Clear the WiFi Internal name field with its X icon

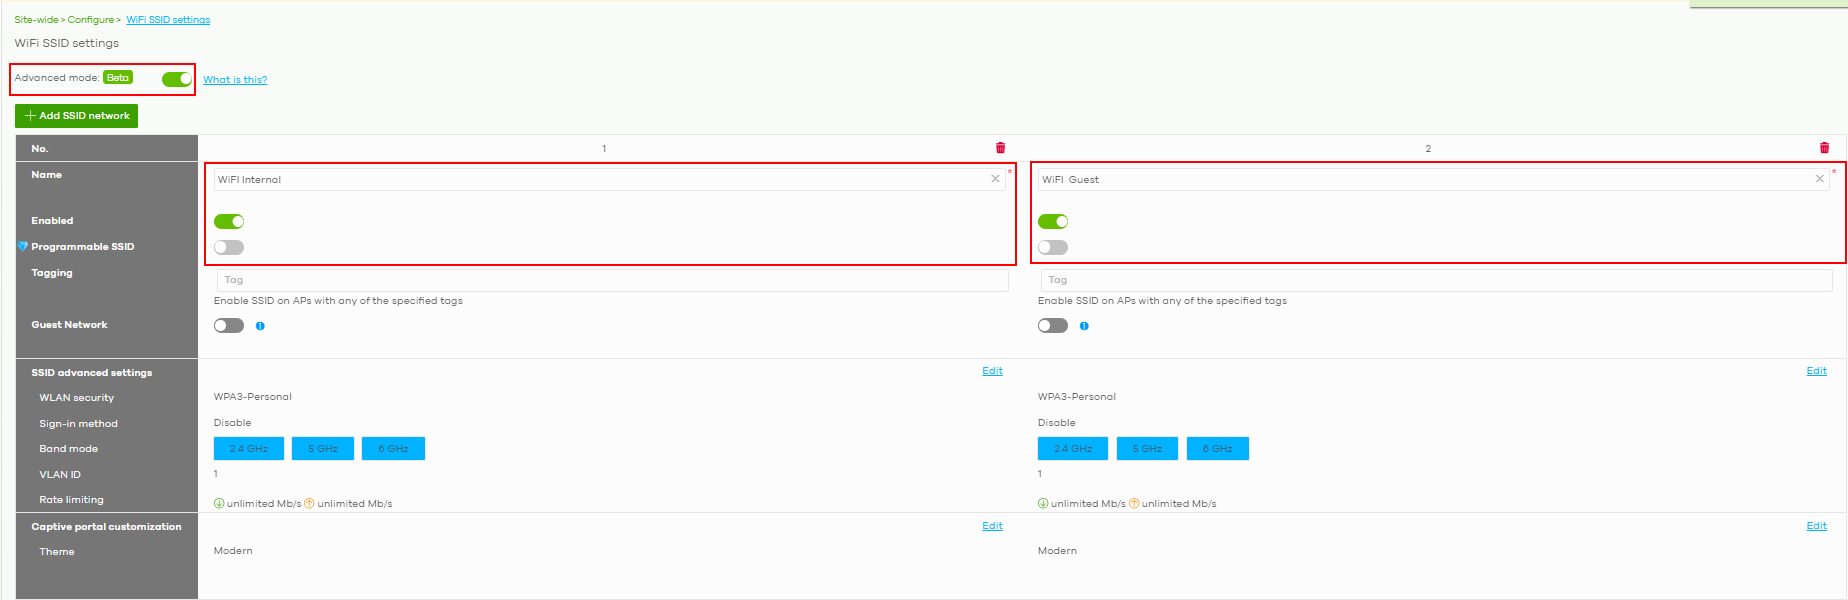click(995, 179)
